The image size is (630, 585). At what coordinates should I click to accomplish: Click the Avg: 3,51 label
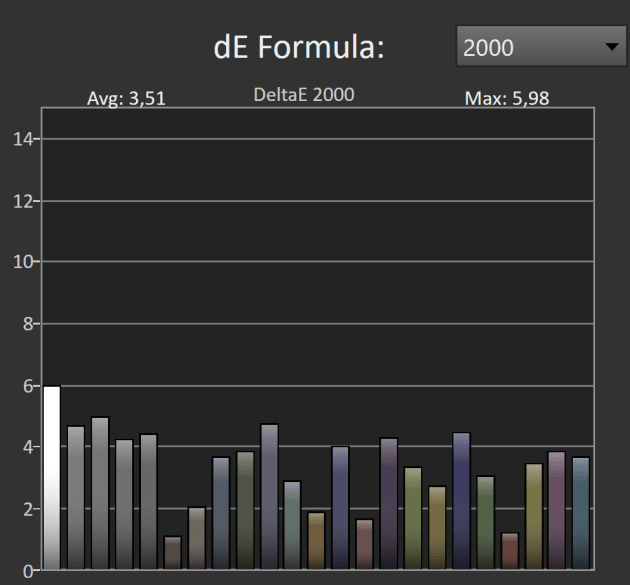(x=126, y=98)
